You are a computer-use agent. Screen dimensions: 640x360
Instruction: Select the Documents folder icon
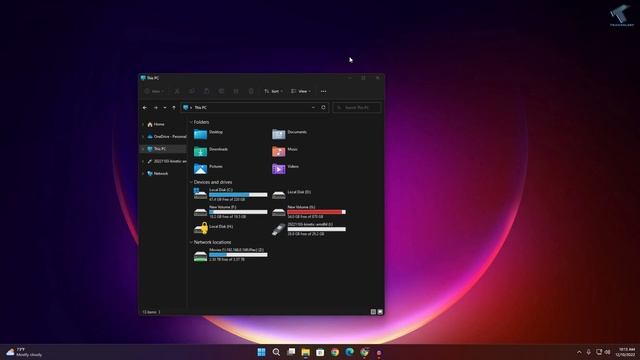pos(279,134)
